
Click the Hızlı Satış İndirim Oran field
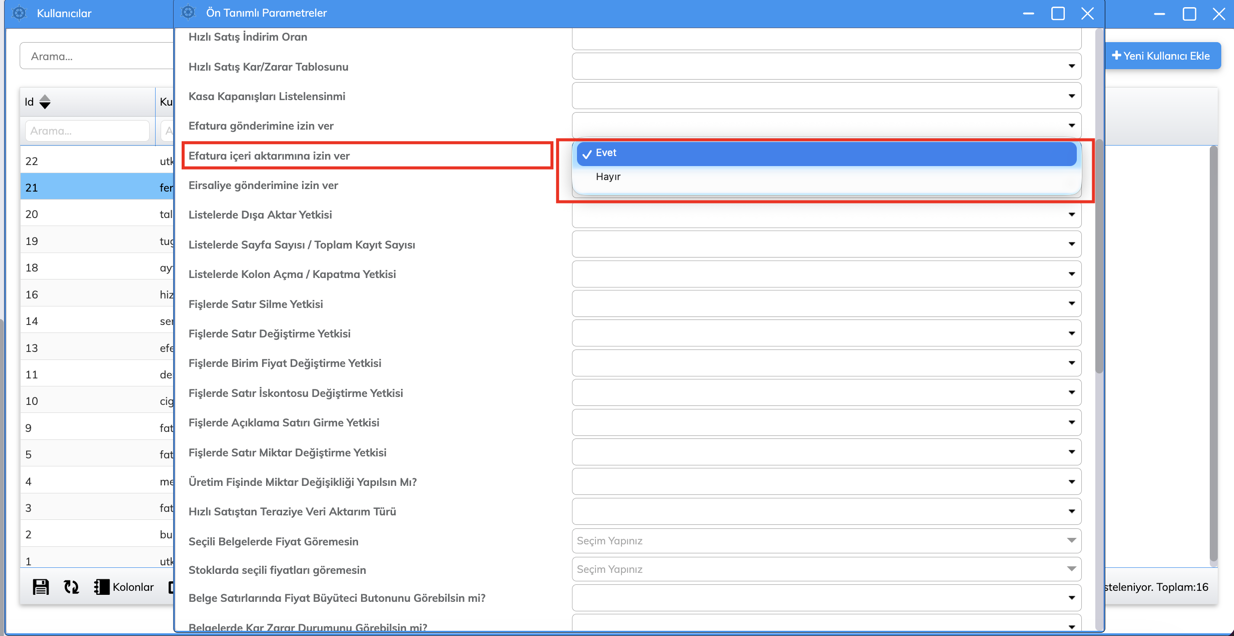coord(826,38)
